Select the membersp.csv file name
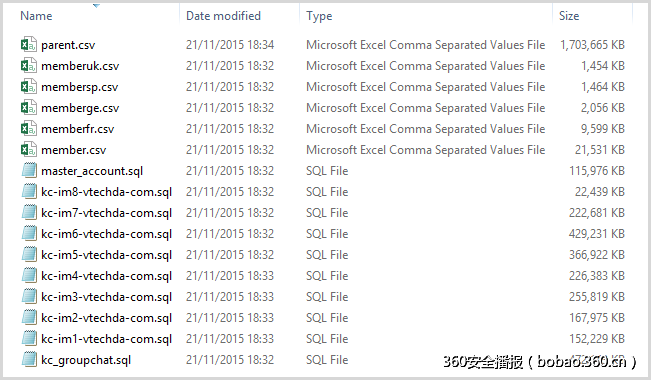The image size is (651, 380). click(80, 87)
